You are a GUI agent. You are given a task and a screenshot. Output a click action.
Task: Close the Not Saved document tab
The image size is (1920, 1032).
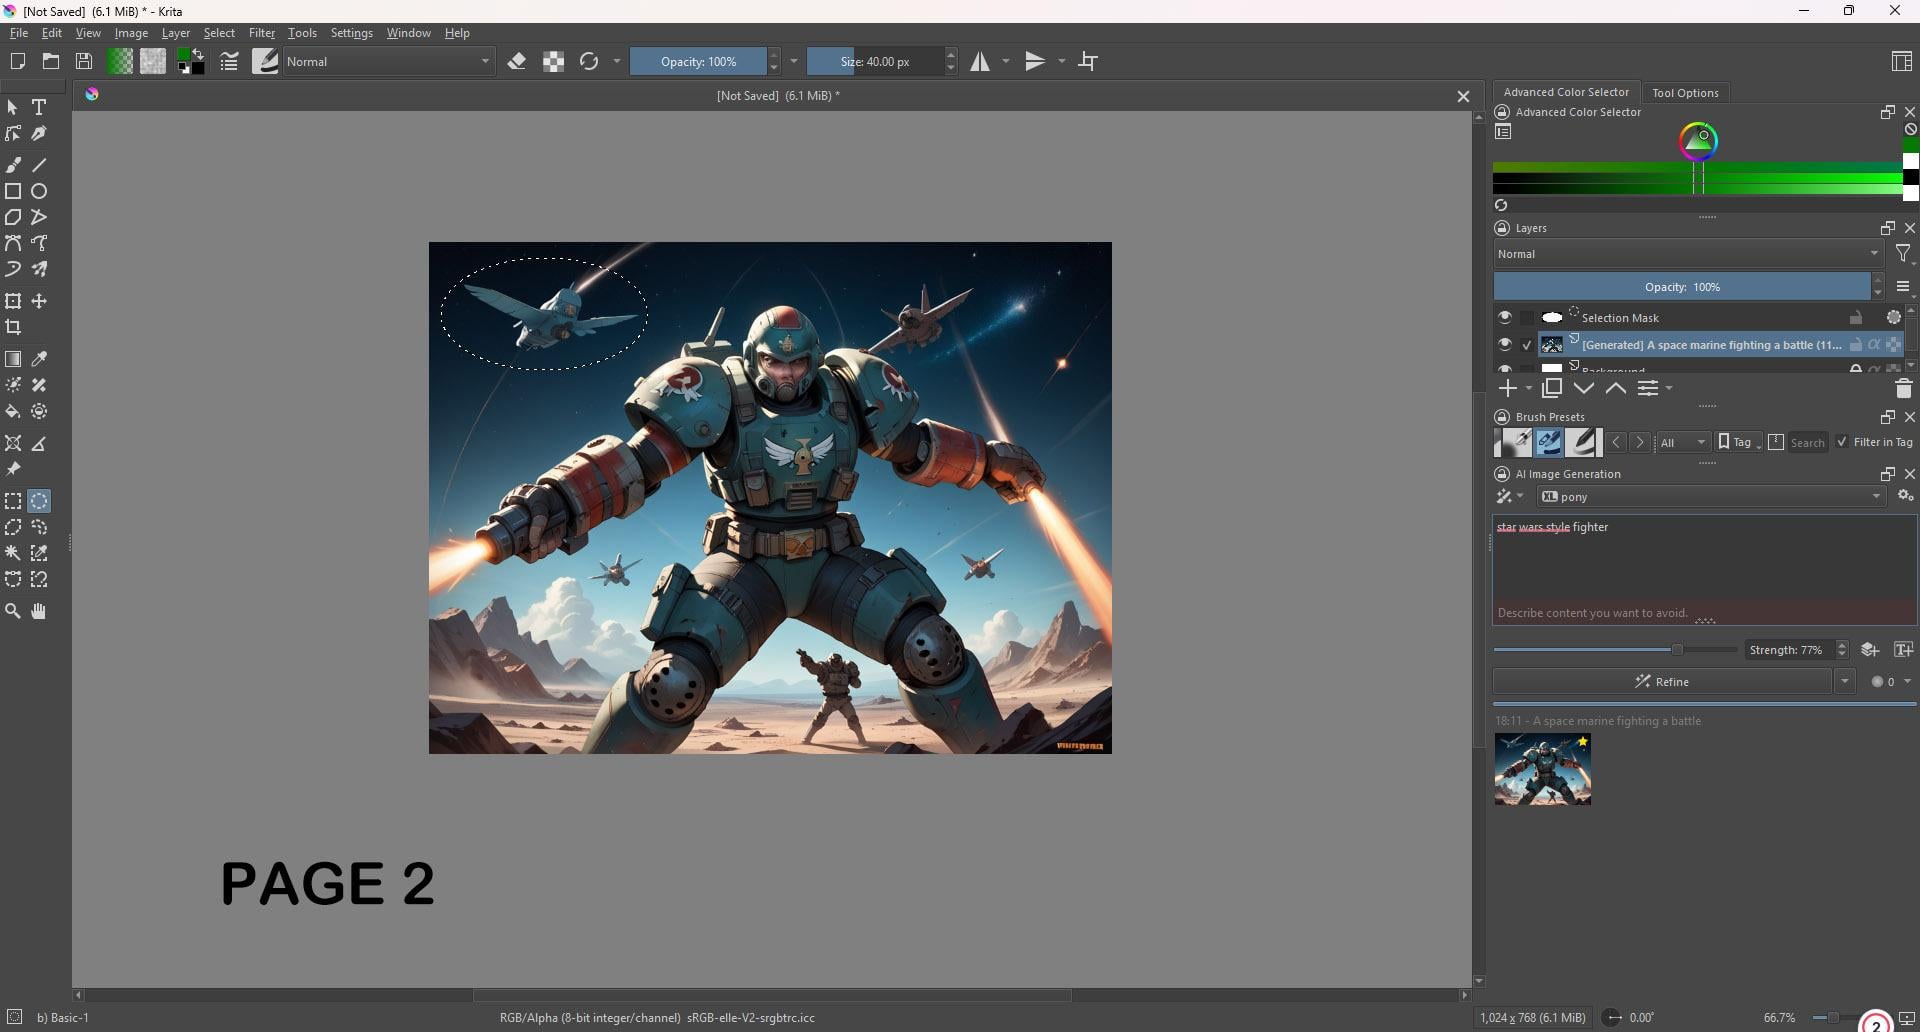coord(1463,96)
